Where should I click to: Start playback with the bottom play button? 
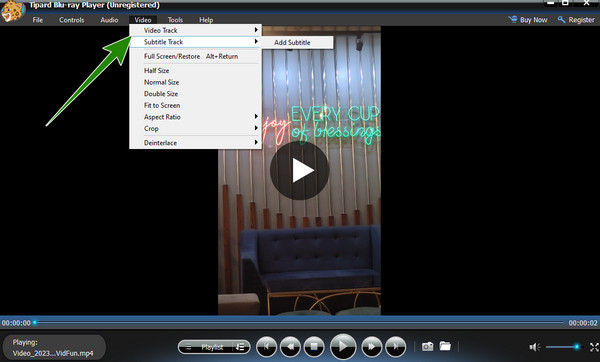coord(343,347)
